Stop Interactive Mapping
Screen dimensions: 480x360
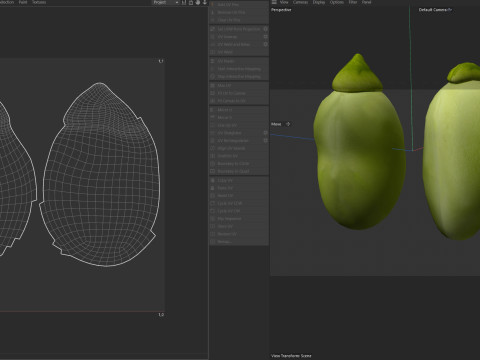pyautogui.click(x=239, y=77)
